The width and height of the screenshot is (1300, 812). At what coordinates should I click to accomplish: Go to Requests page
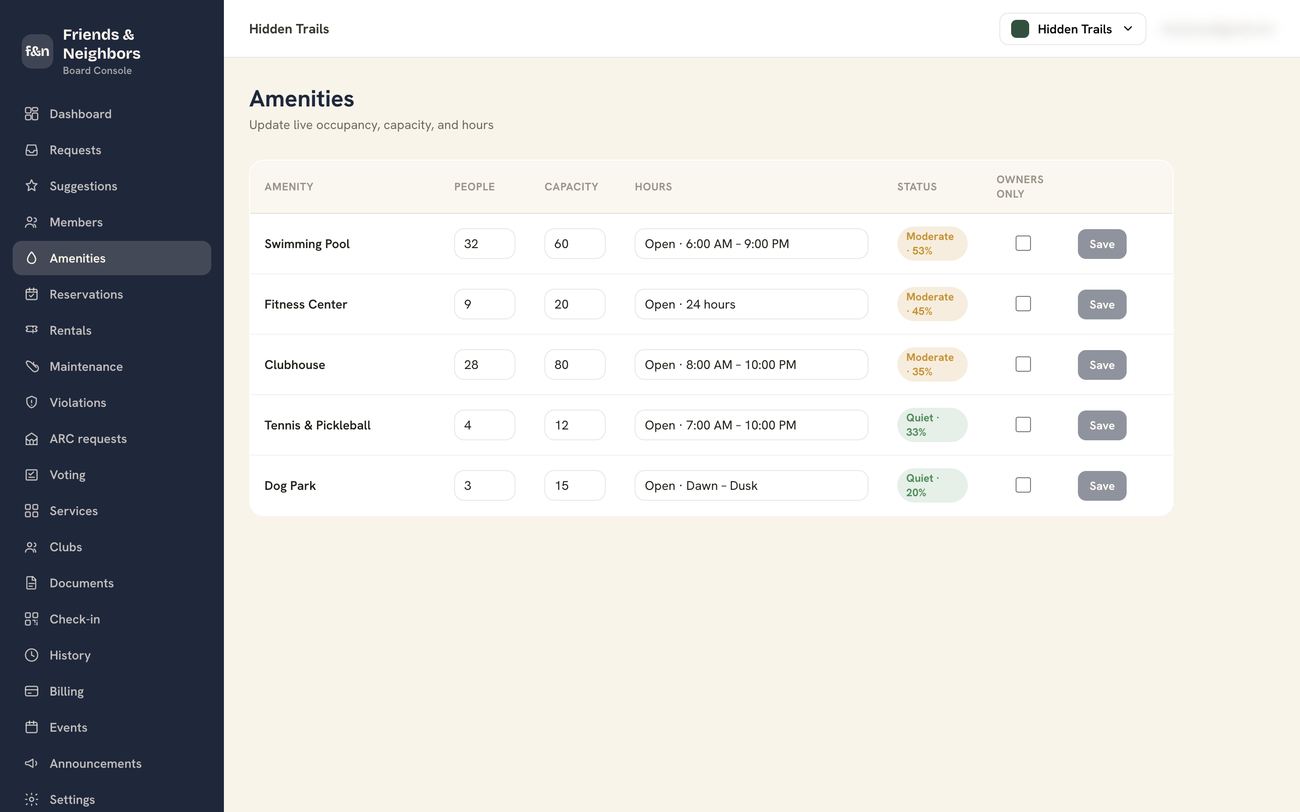pyautogui.click(x=112, y=150)
